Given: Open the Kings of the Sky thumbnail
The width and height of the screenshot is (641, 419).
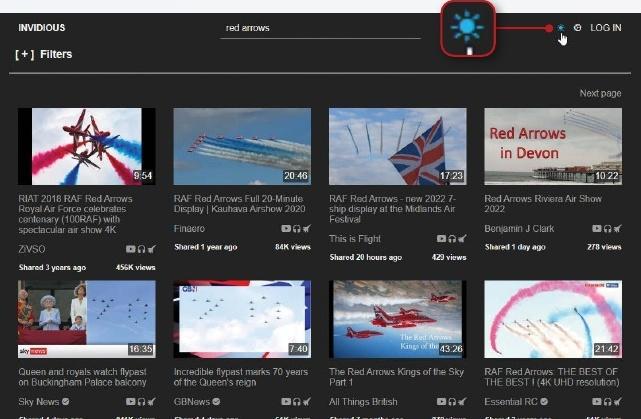Looking at the screenshot, I should click(x=397, y=319).
